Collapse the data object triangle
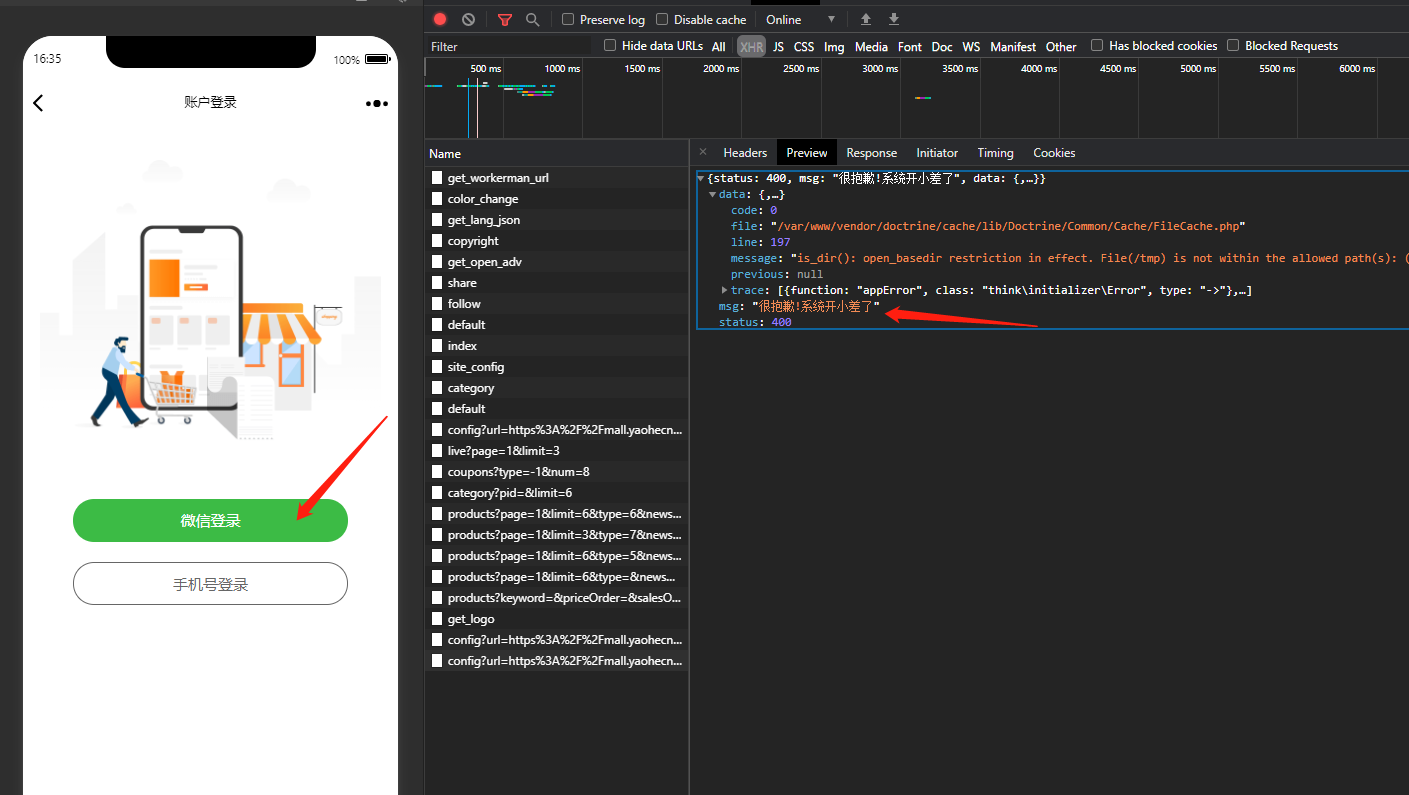 coord(713,194)
